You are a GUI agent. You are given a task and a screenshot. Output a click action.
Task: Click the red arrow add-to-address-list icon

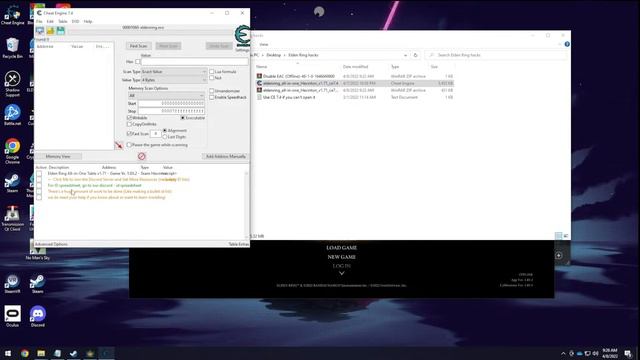(118, 145)
